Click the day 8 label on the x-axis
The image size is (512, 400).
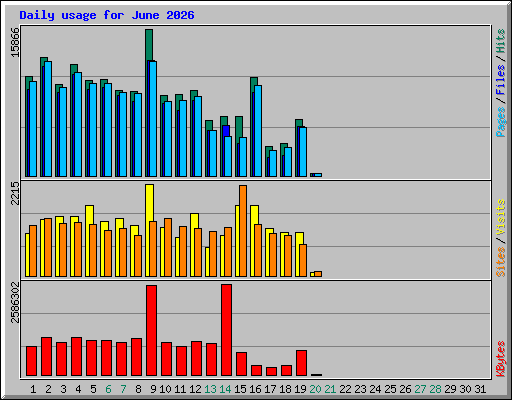point(138,389)
